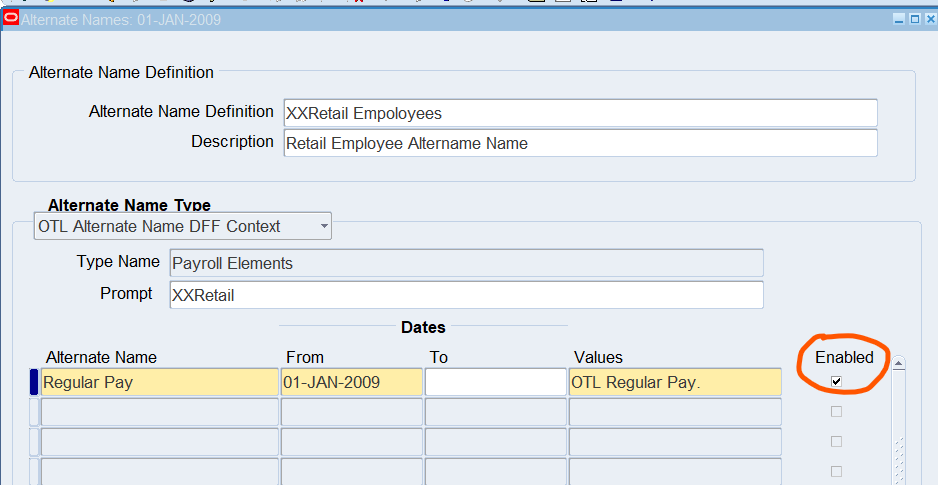Click the Prompt field containing XXRetail
Image resolution: width=938 pixels, height=485 pixels.
coord(466,295)
